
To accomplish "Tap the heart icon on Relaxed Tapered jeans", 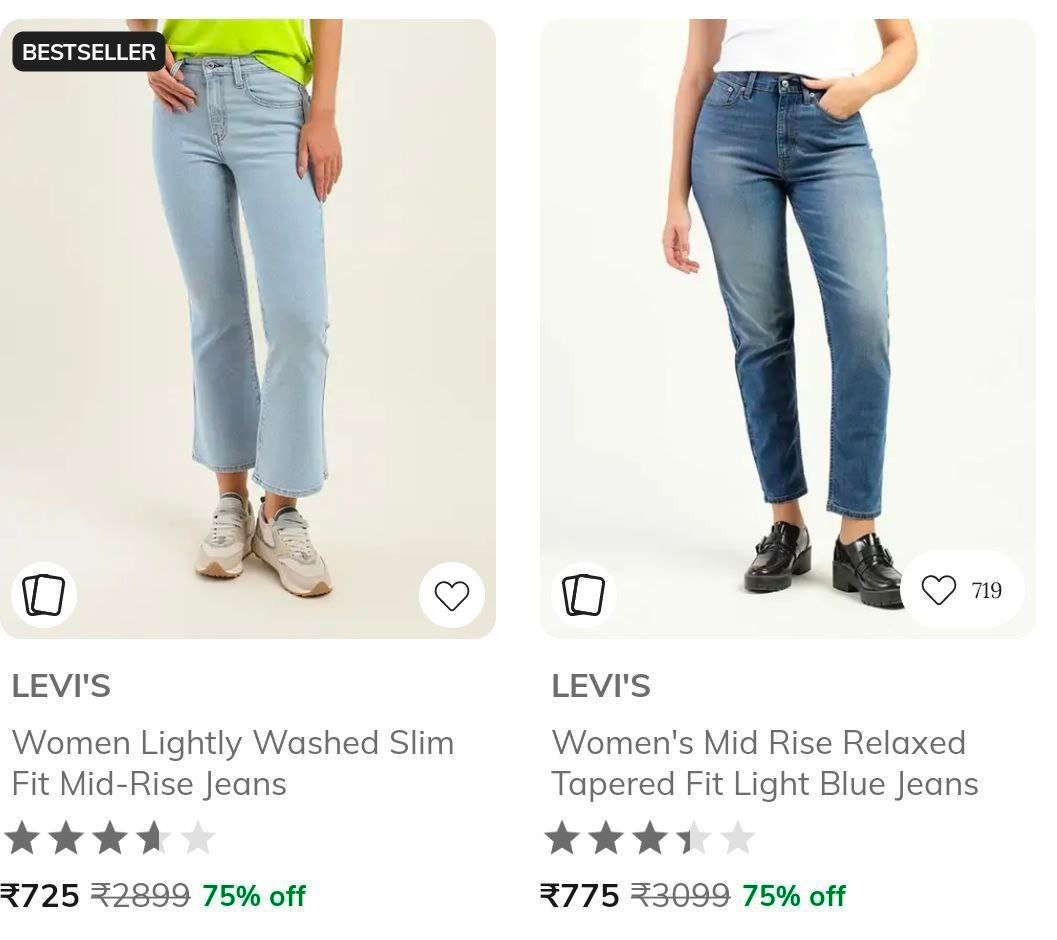I will (x=938, y=590).
